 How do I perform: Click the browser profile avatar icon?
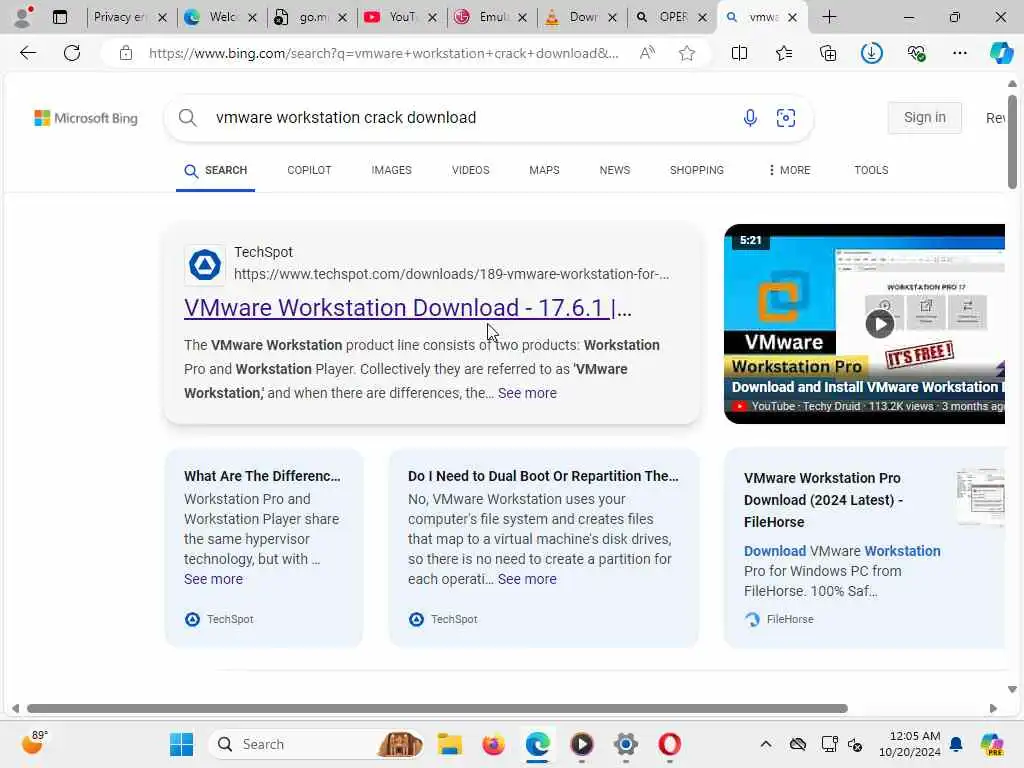coord(23,17)
